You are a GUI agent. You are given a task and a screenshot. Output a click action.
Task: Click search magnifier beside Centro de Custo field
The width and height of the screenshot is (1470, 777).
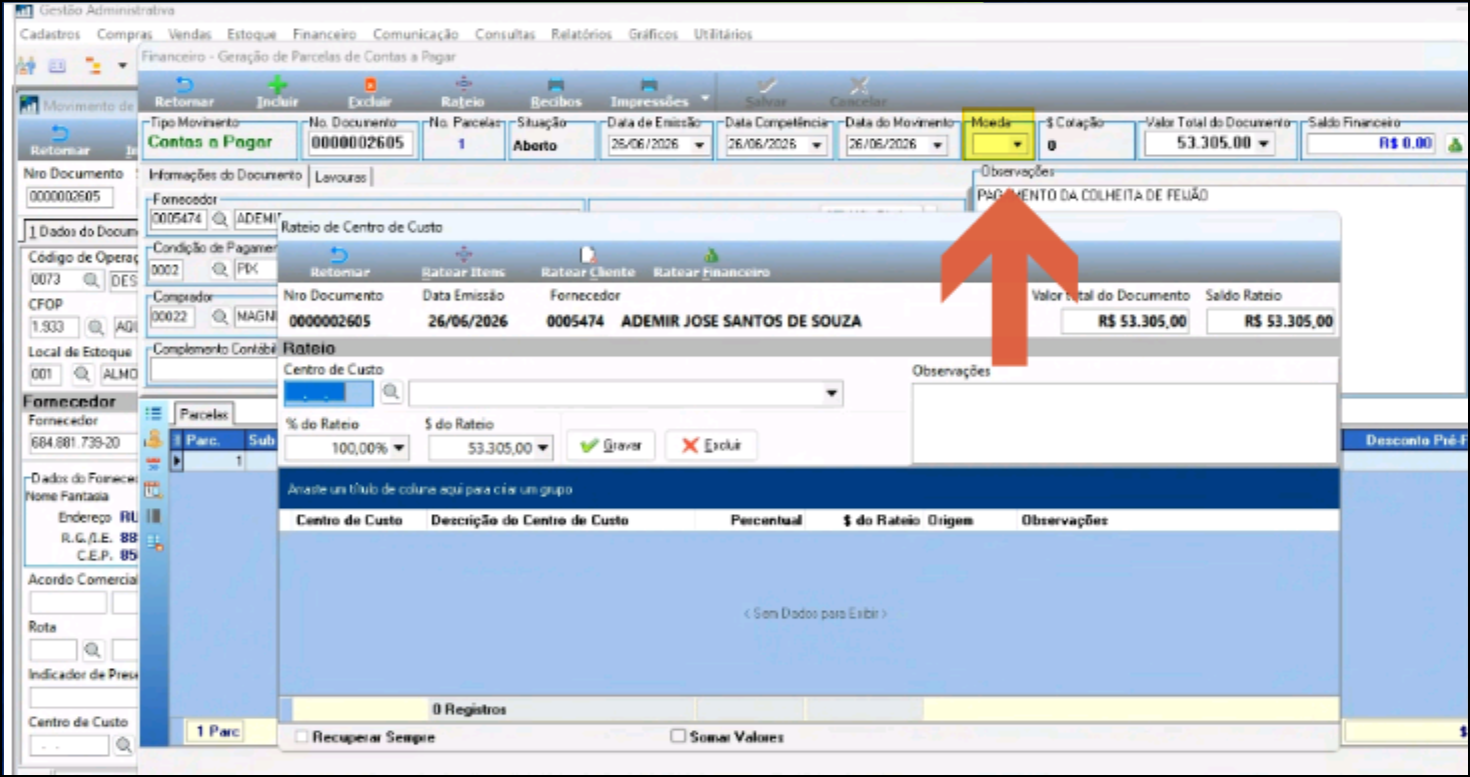click(x=391, y=393)
